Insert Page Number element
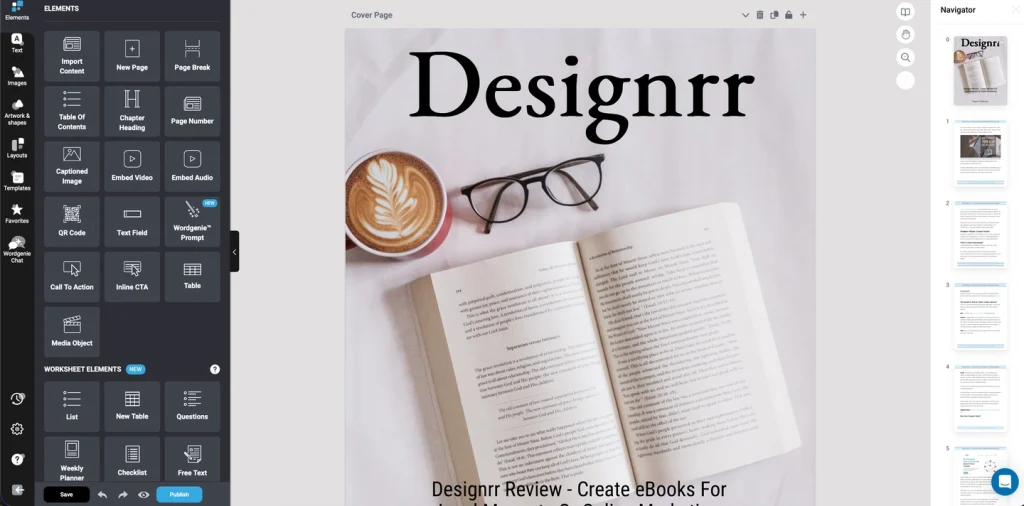Viewport: 1024px width, 506px height. pyautogui.click(x=192, y=112)
